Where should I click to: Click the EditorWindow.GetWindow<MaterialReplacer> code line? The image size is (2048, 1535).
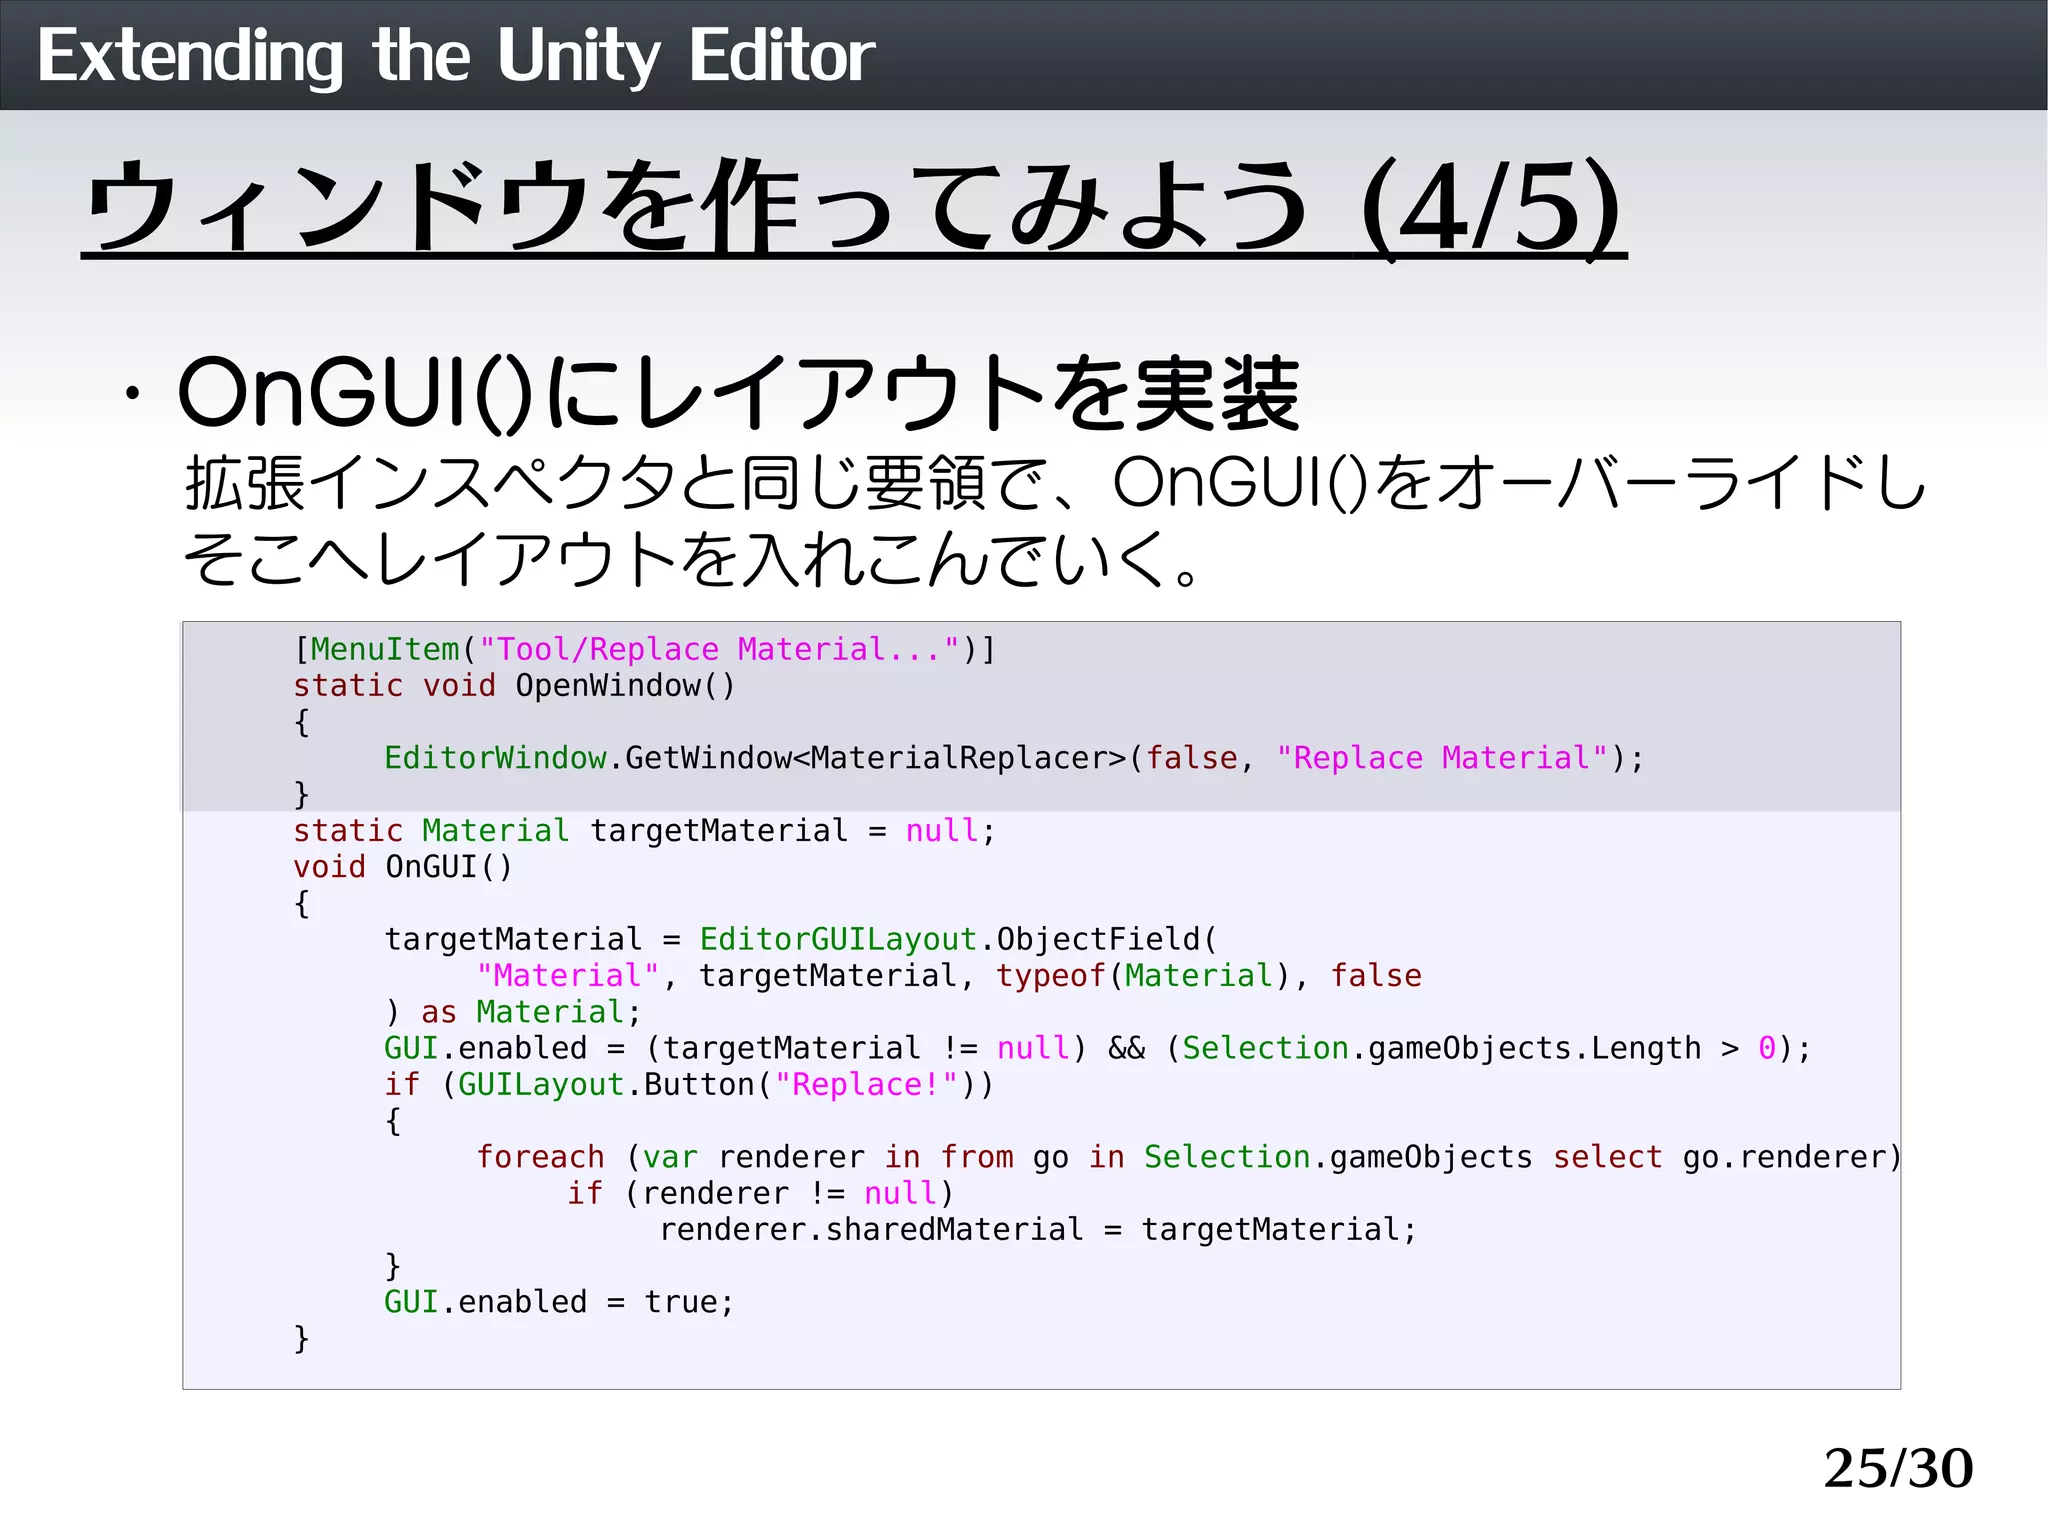coord(1014,758)
